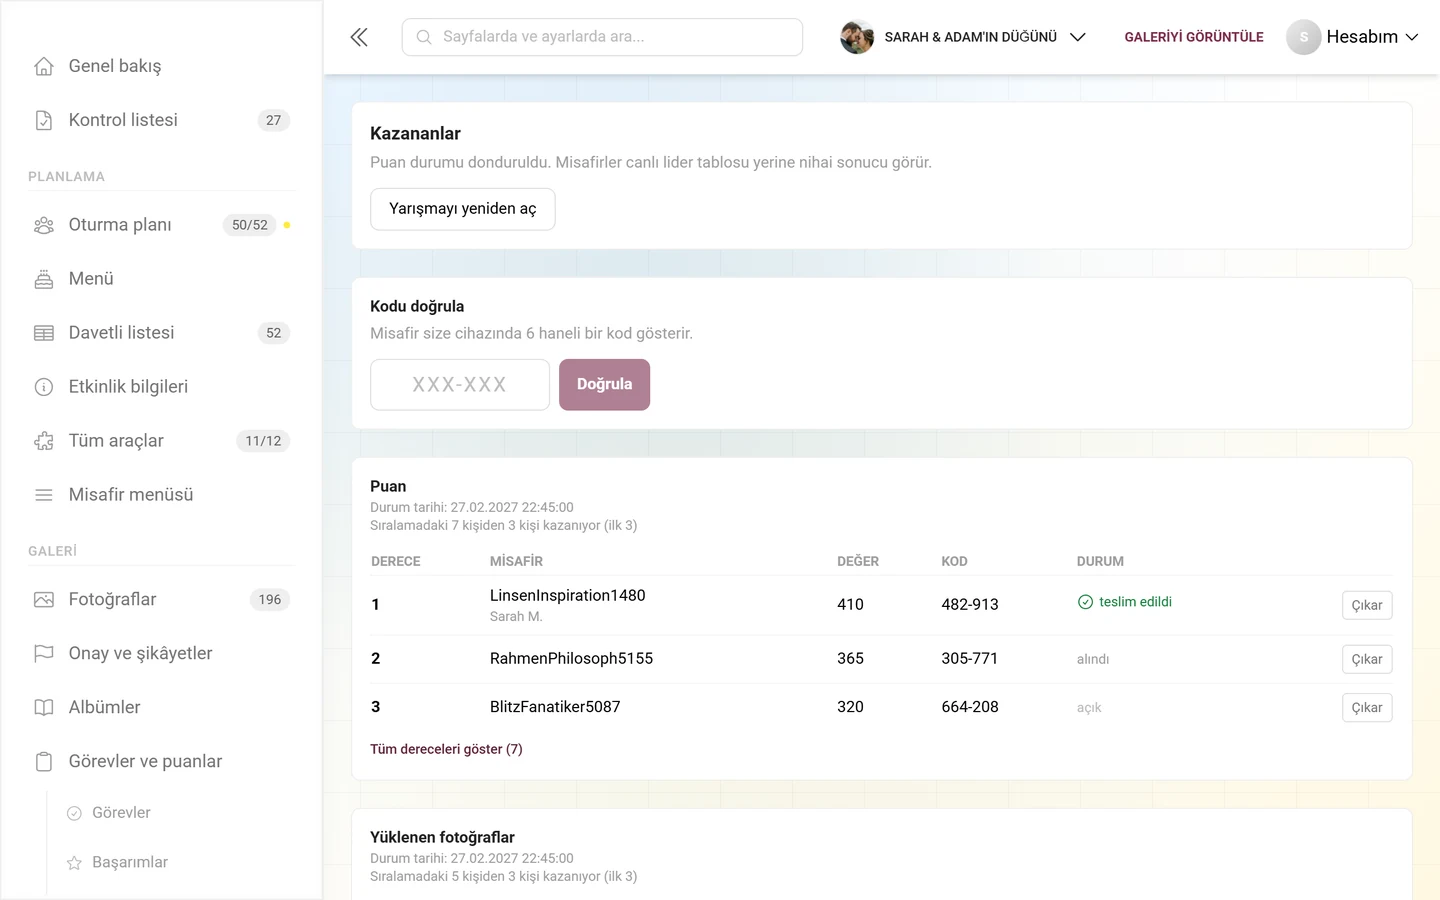
Task: Collapse the sidebar with the double-chevron icon
Action: tap(359, 37)
